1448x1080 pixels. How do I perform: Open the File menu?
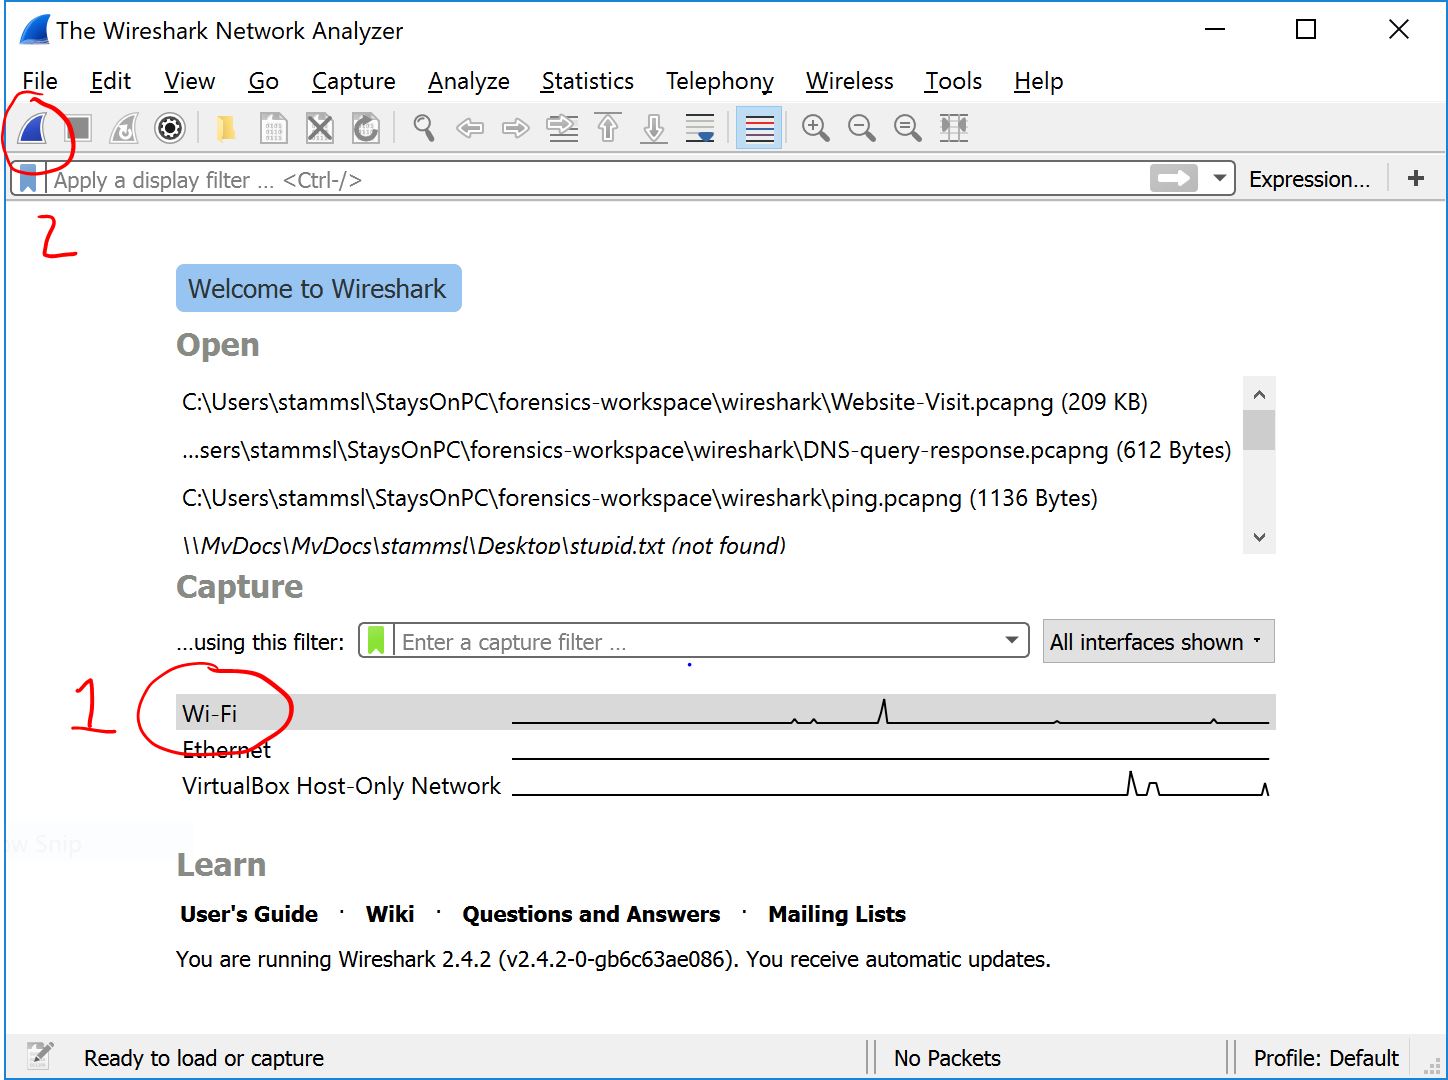40,81
